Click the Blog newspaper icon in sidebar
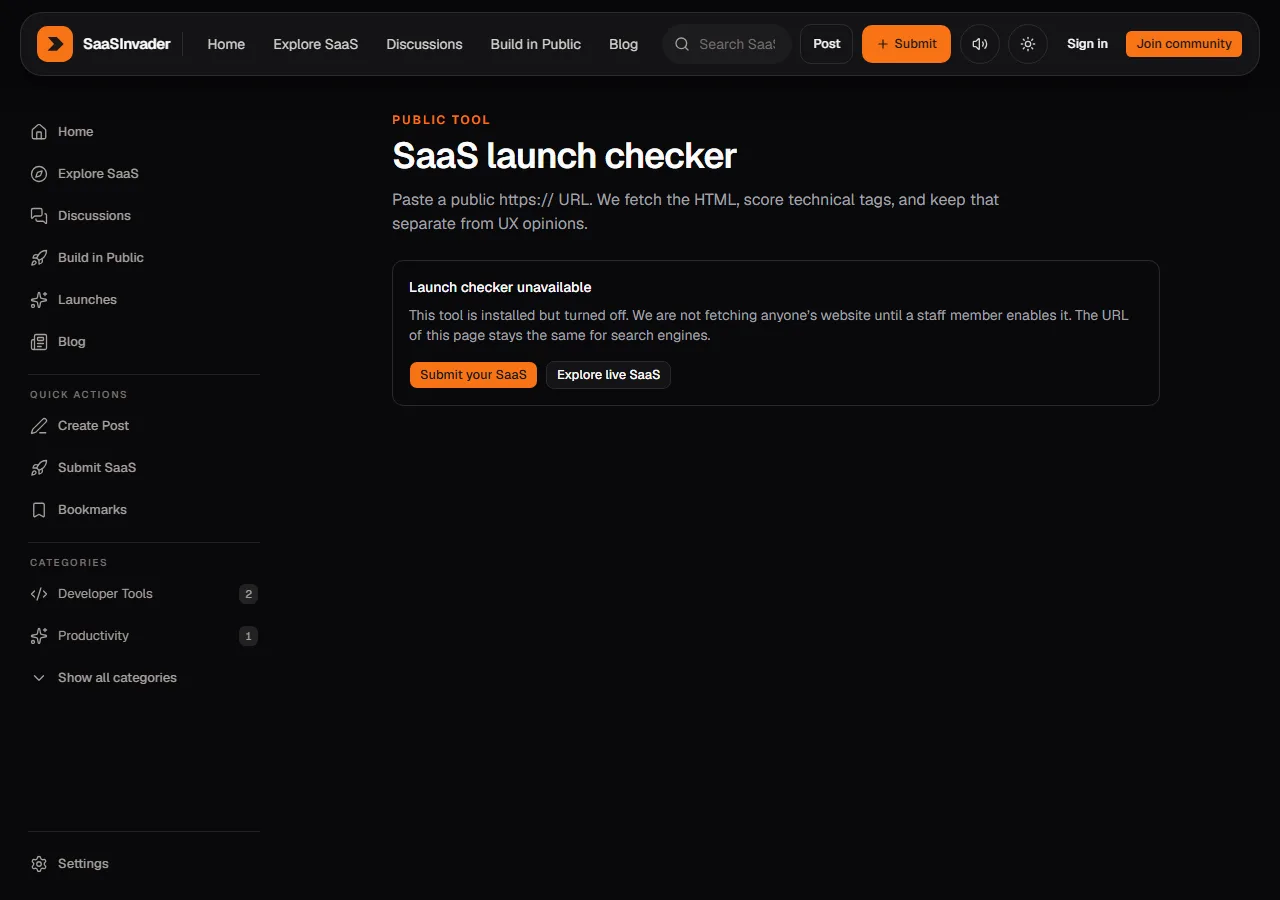Screen dimensions: 1280x900 39,342
